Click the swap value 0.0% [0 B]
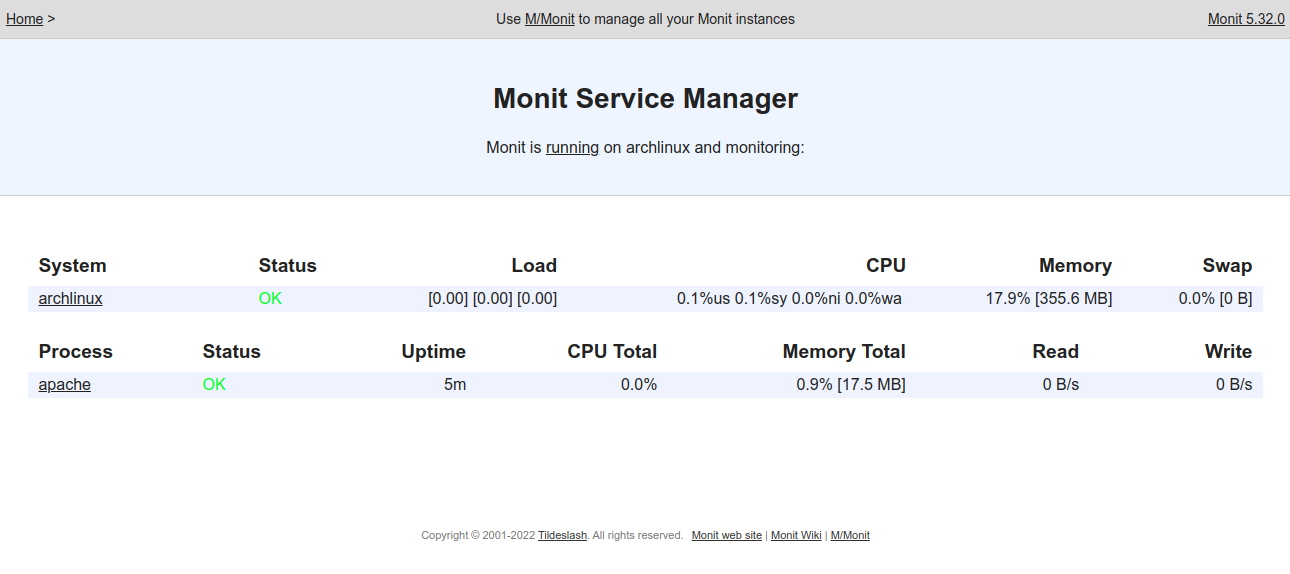 [1215, 298]
